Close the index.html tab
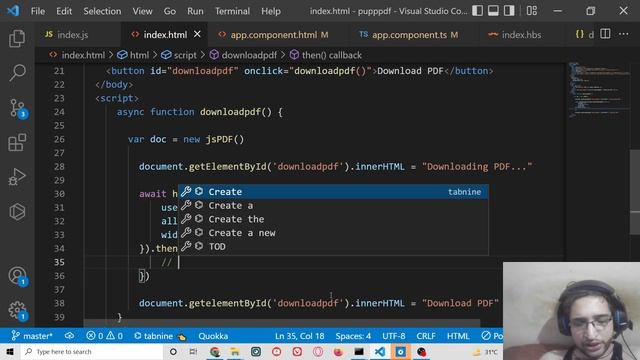The height and width of the screenshot is (360, 640). [x=197, y=34]
